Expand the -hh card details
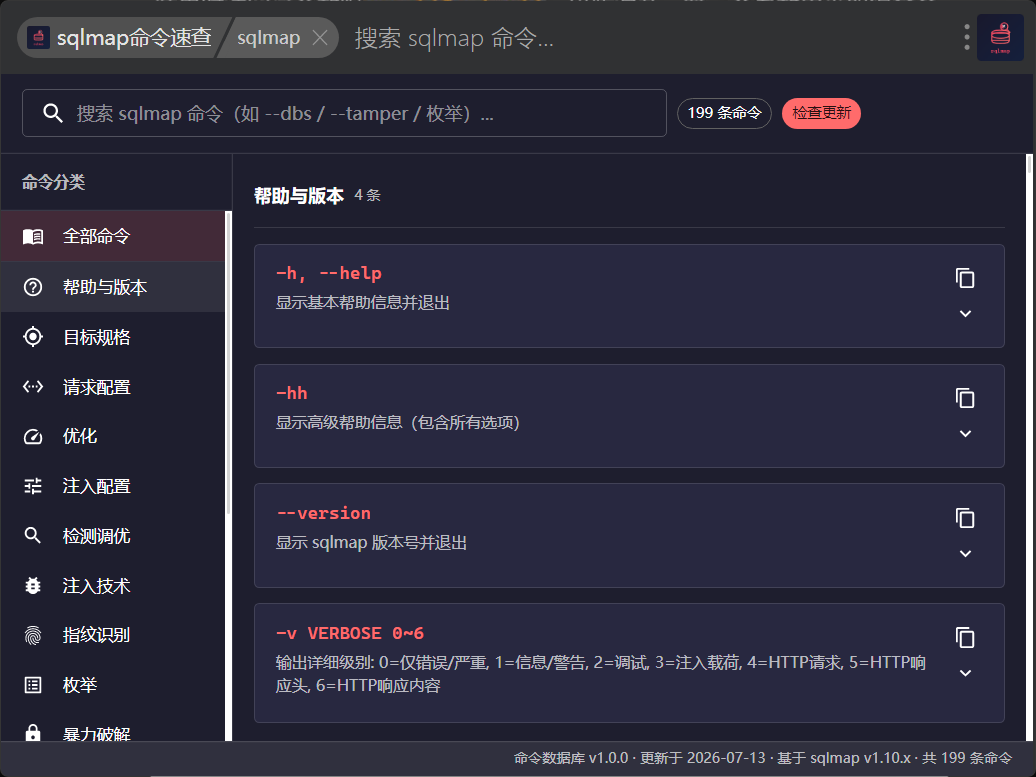 (x=965, y=433)
